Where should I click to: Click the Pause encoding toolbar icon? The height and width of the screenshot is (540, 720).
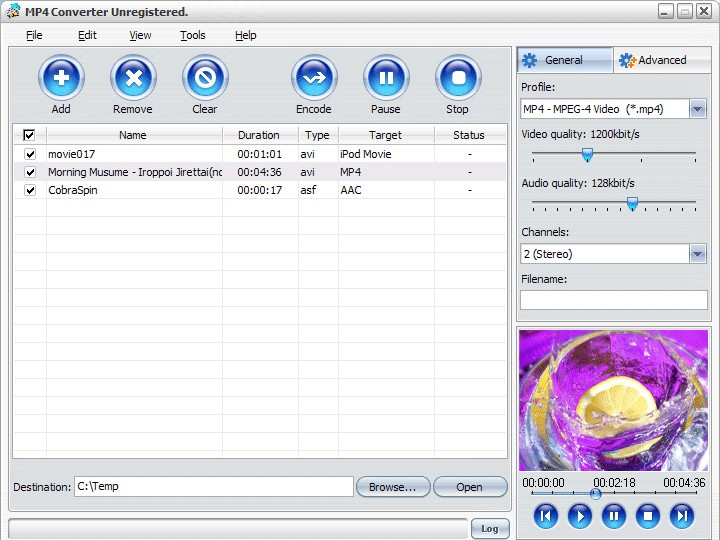[x=386, y=78]
